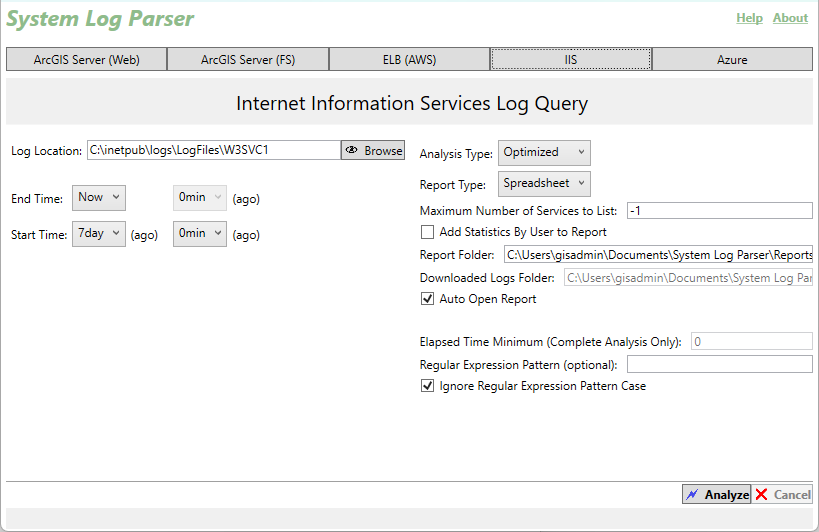Viewport: 819px width, 532px height.
Task: Open the Azure tab
Action: coord(732,59)
